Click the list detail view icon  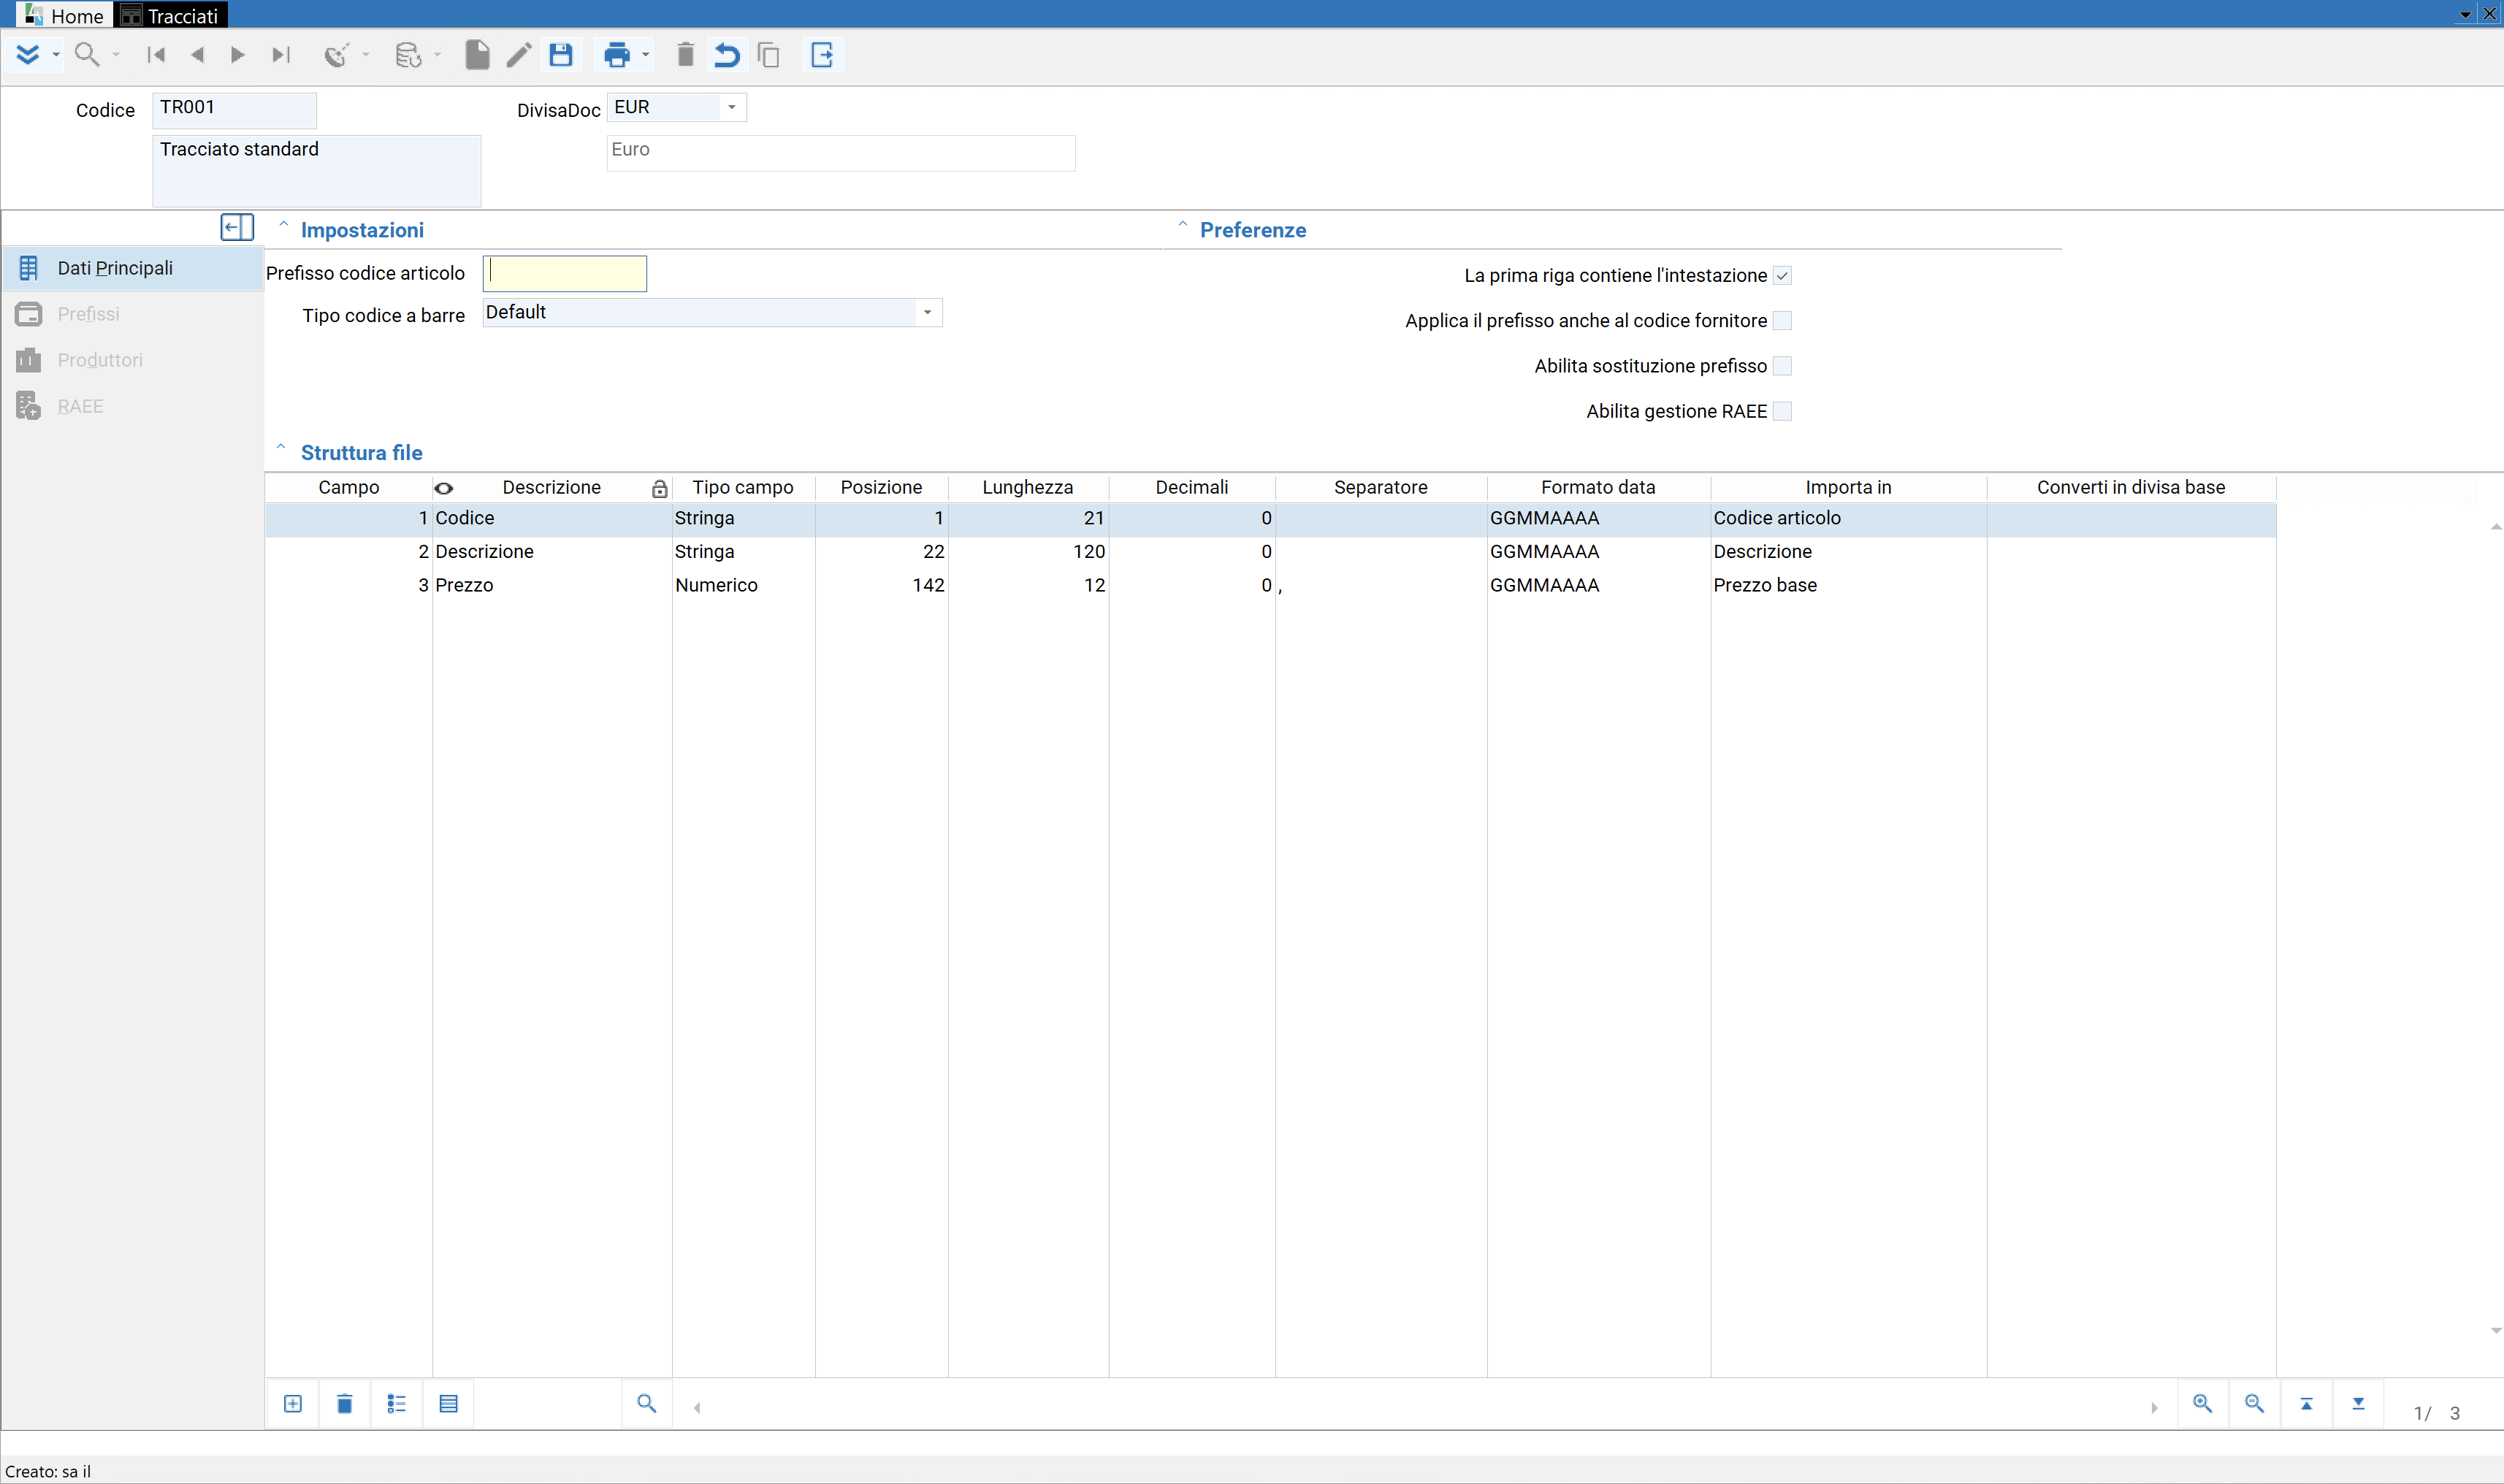pyautogui.click(x=397, y=1404)
